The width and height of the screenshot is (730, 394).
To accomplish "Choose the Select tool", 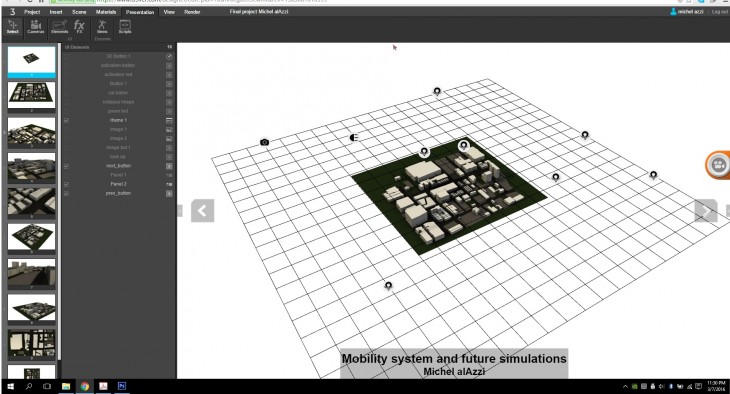I will tap(13, 27).
